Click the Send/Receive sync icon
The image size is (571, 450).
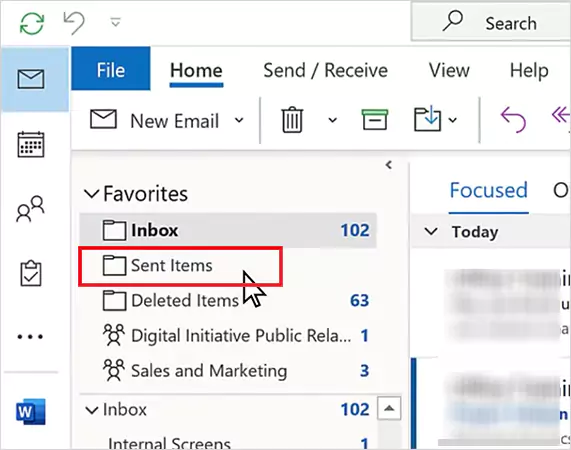[x=32, y=23]
